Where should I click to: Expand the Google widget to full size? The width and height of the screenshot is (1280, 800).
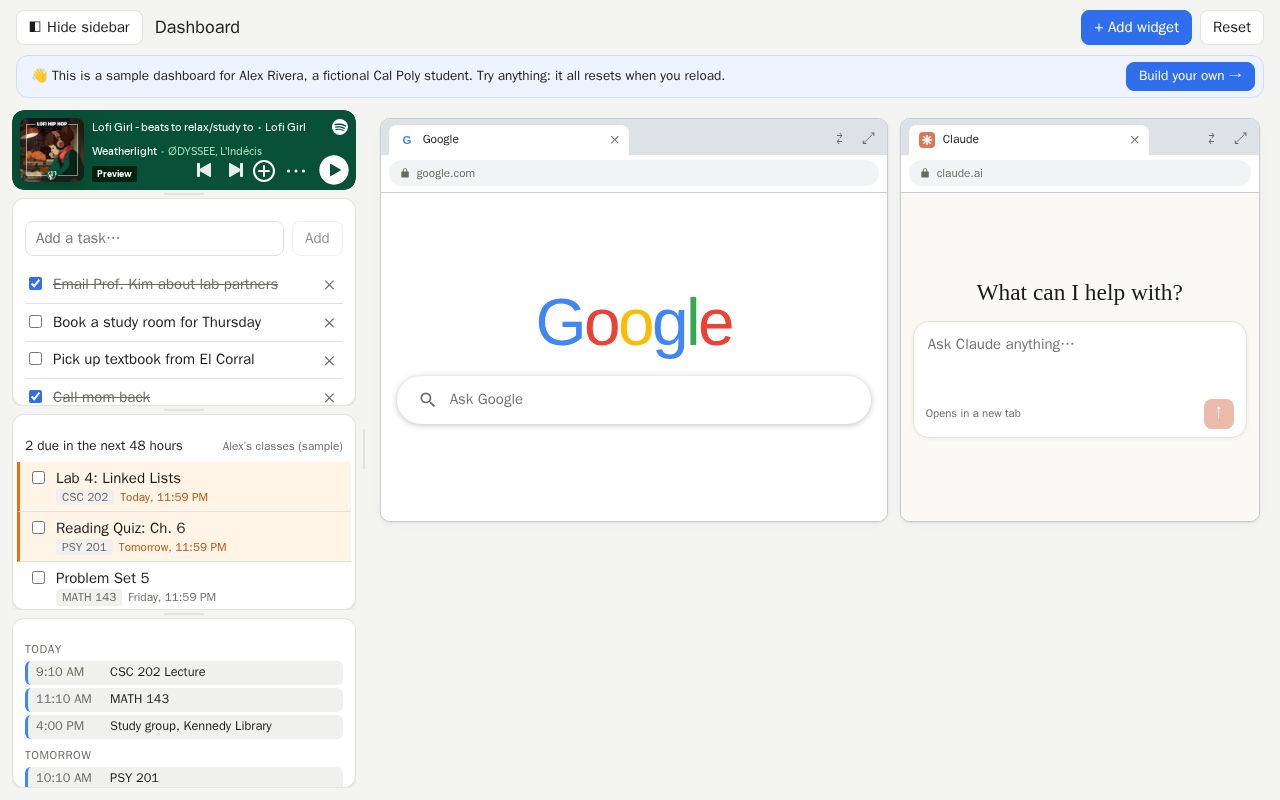869,139
